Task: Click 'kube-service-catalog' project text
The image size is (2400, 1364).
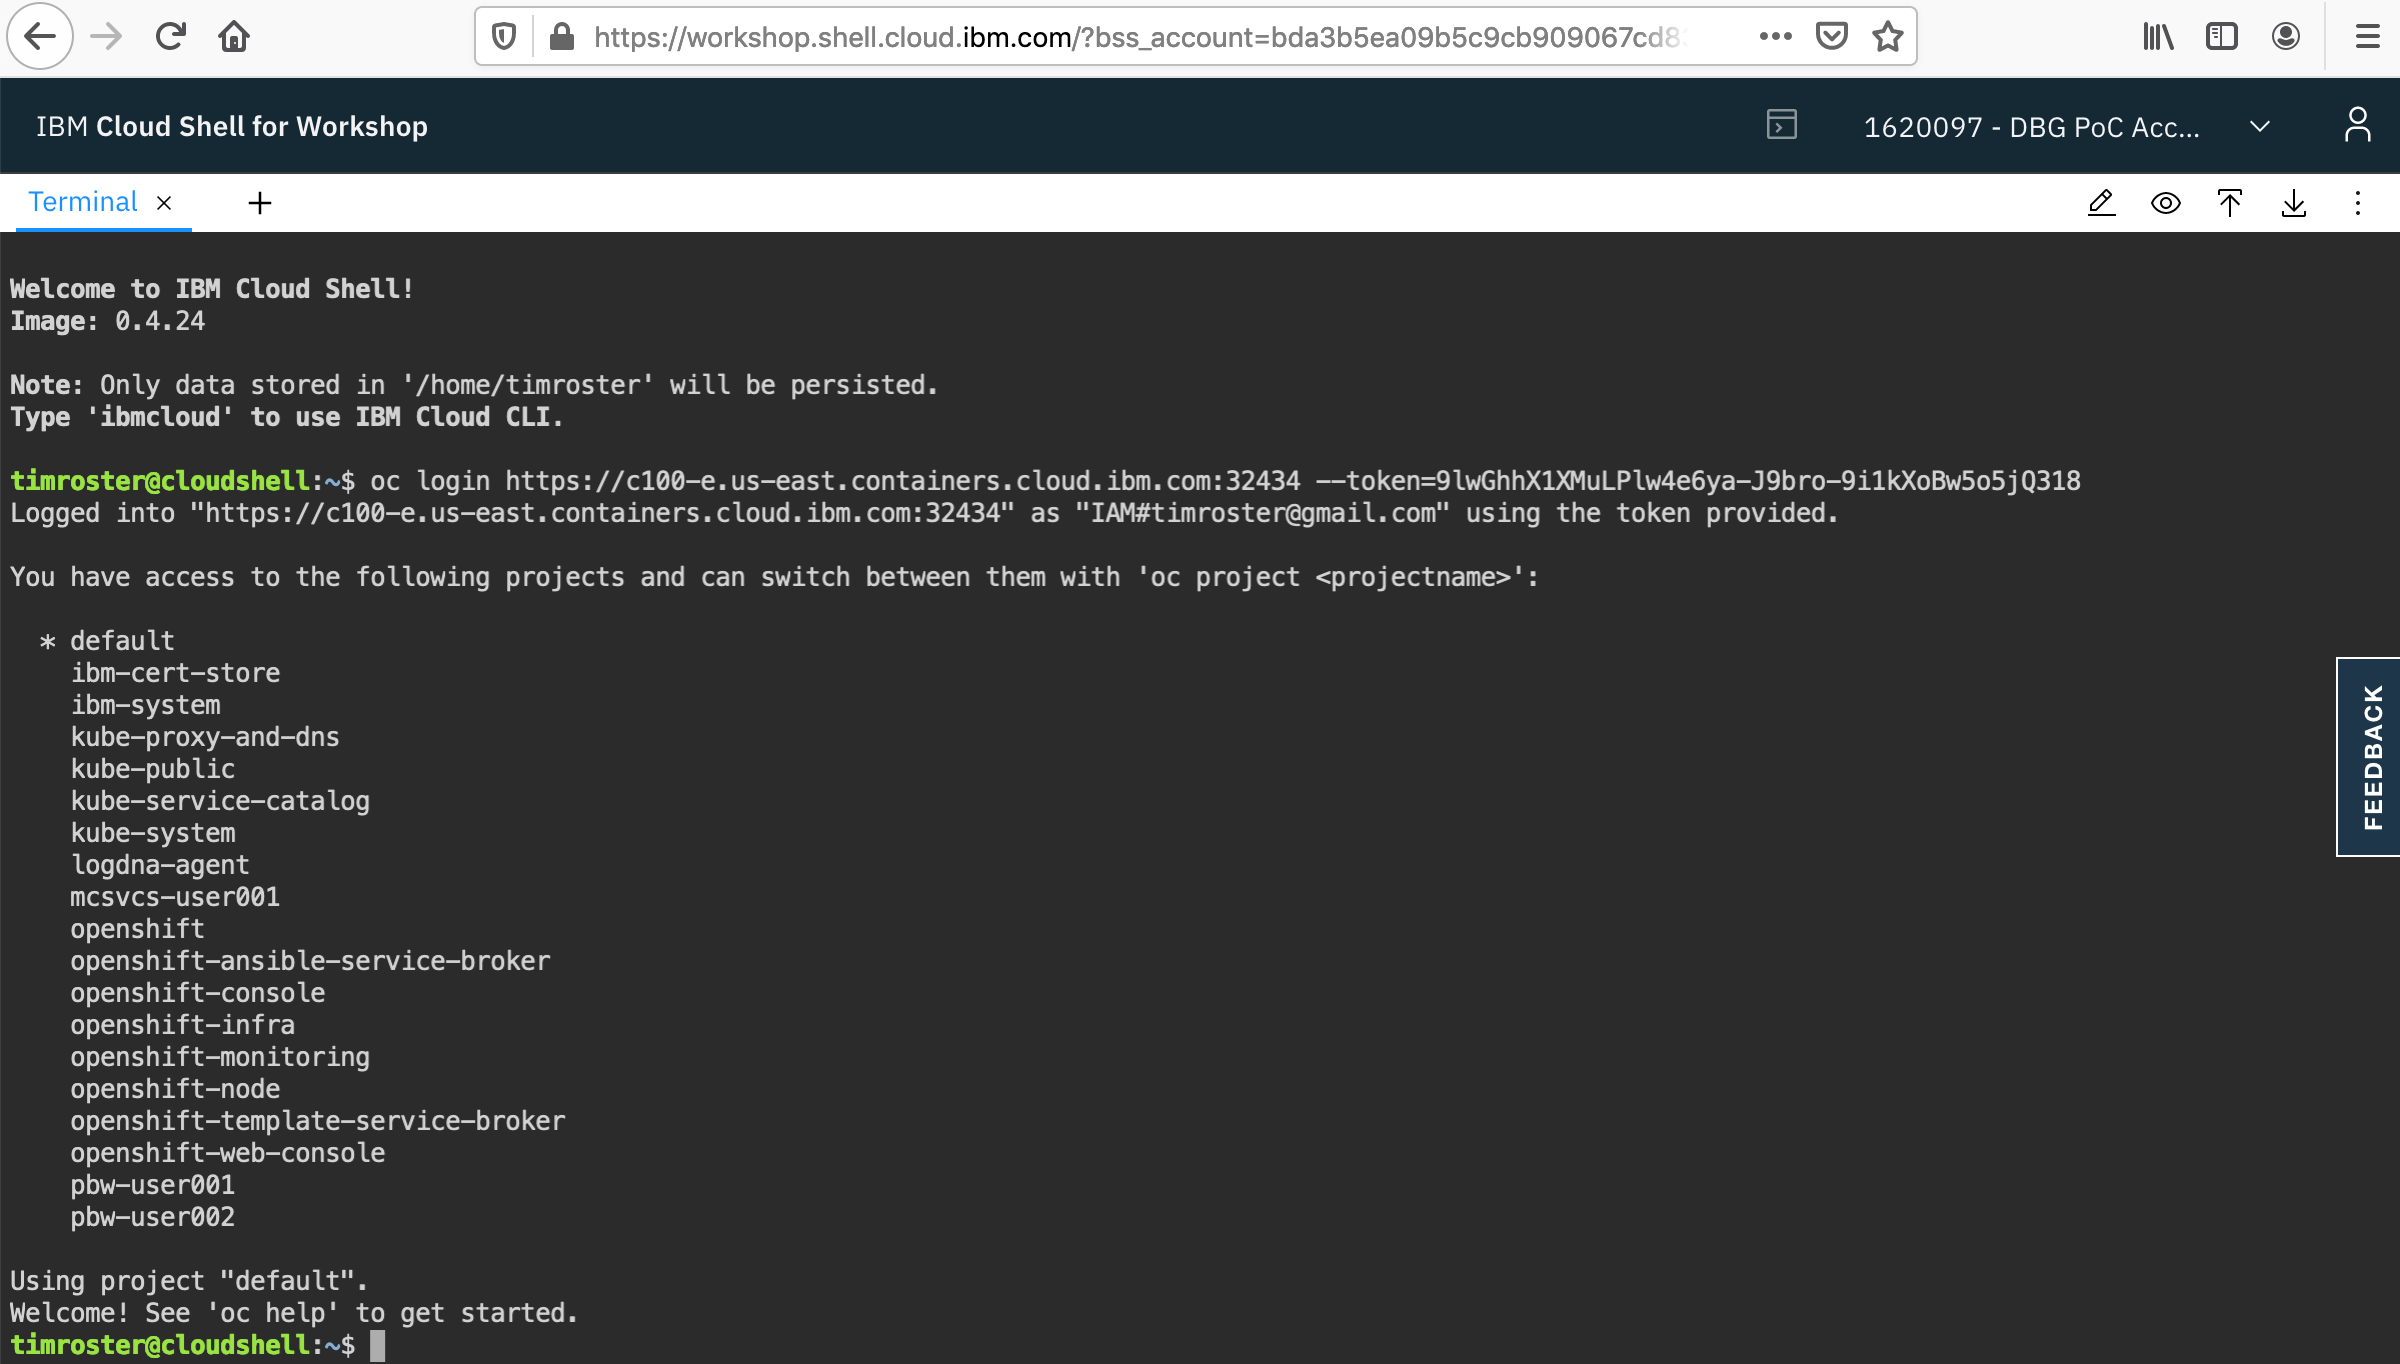Action: coord(220,801)
